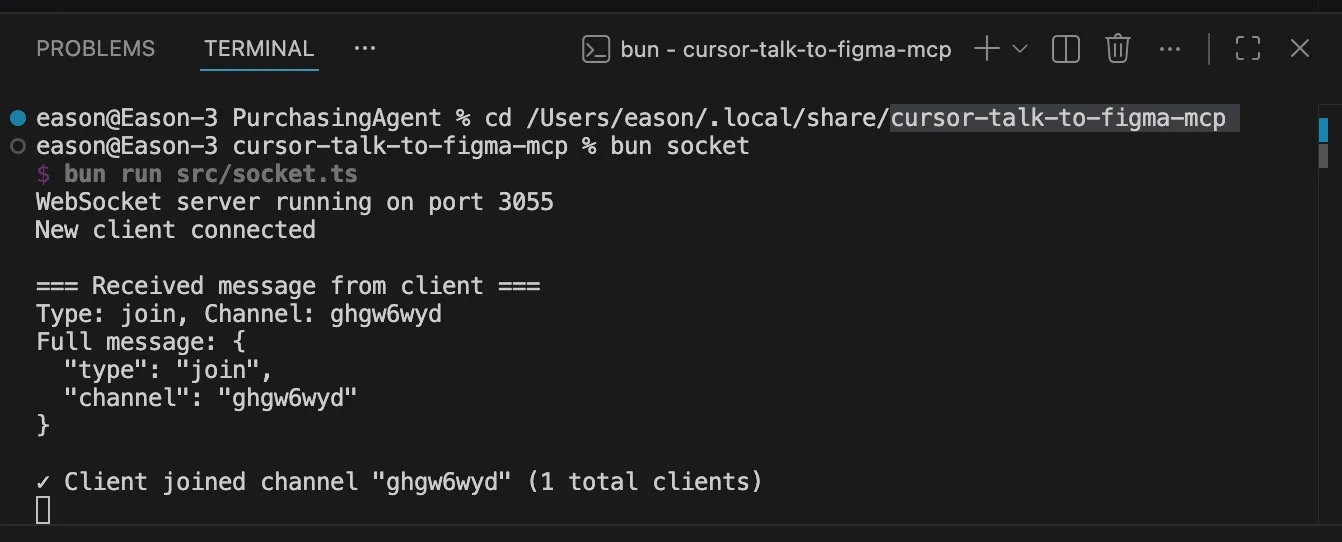Viewport: 1342px width, 542px height.
Task: Click the /Users/eason/.local/share path text
Action: [707, 118]
